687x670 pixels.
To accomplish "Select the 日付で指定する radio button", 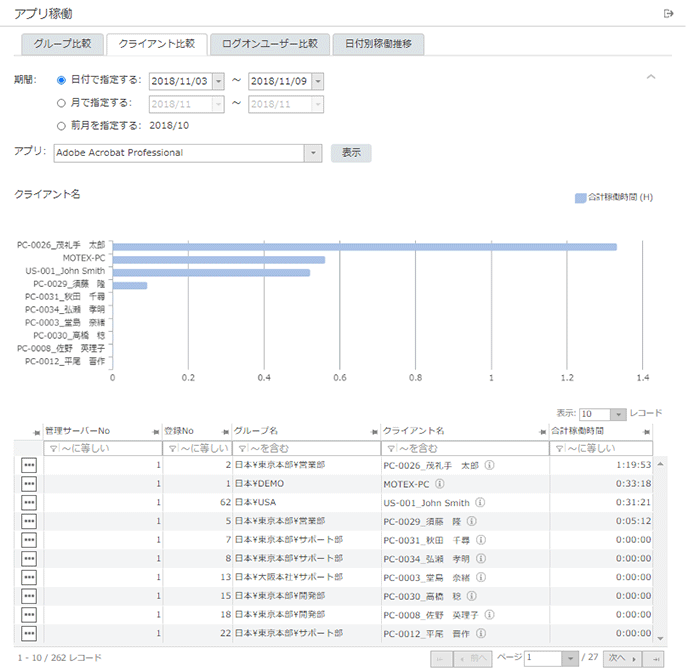I will pyautogui.click(x=62, y=81).
